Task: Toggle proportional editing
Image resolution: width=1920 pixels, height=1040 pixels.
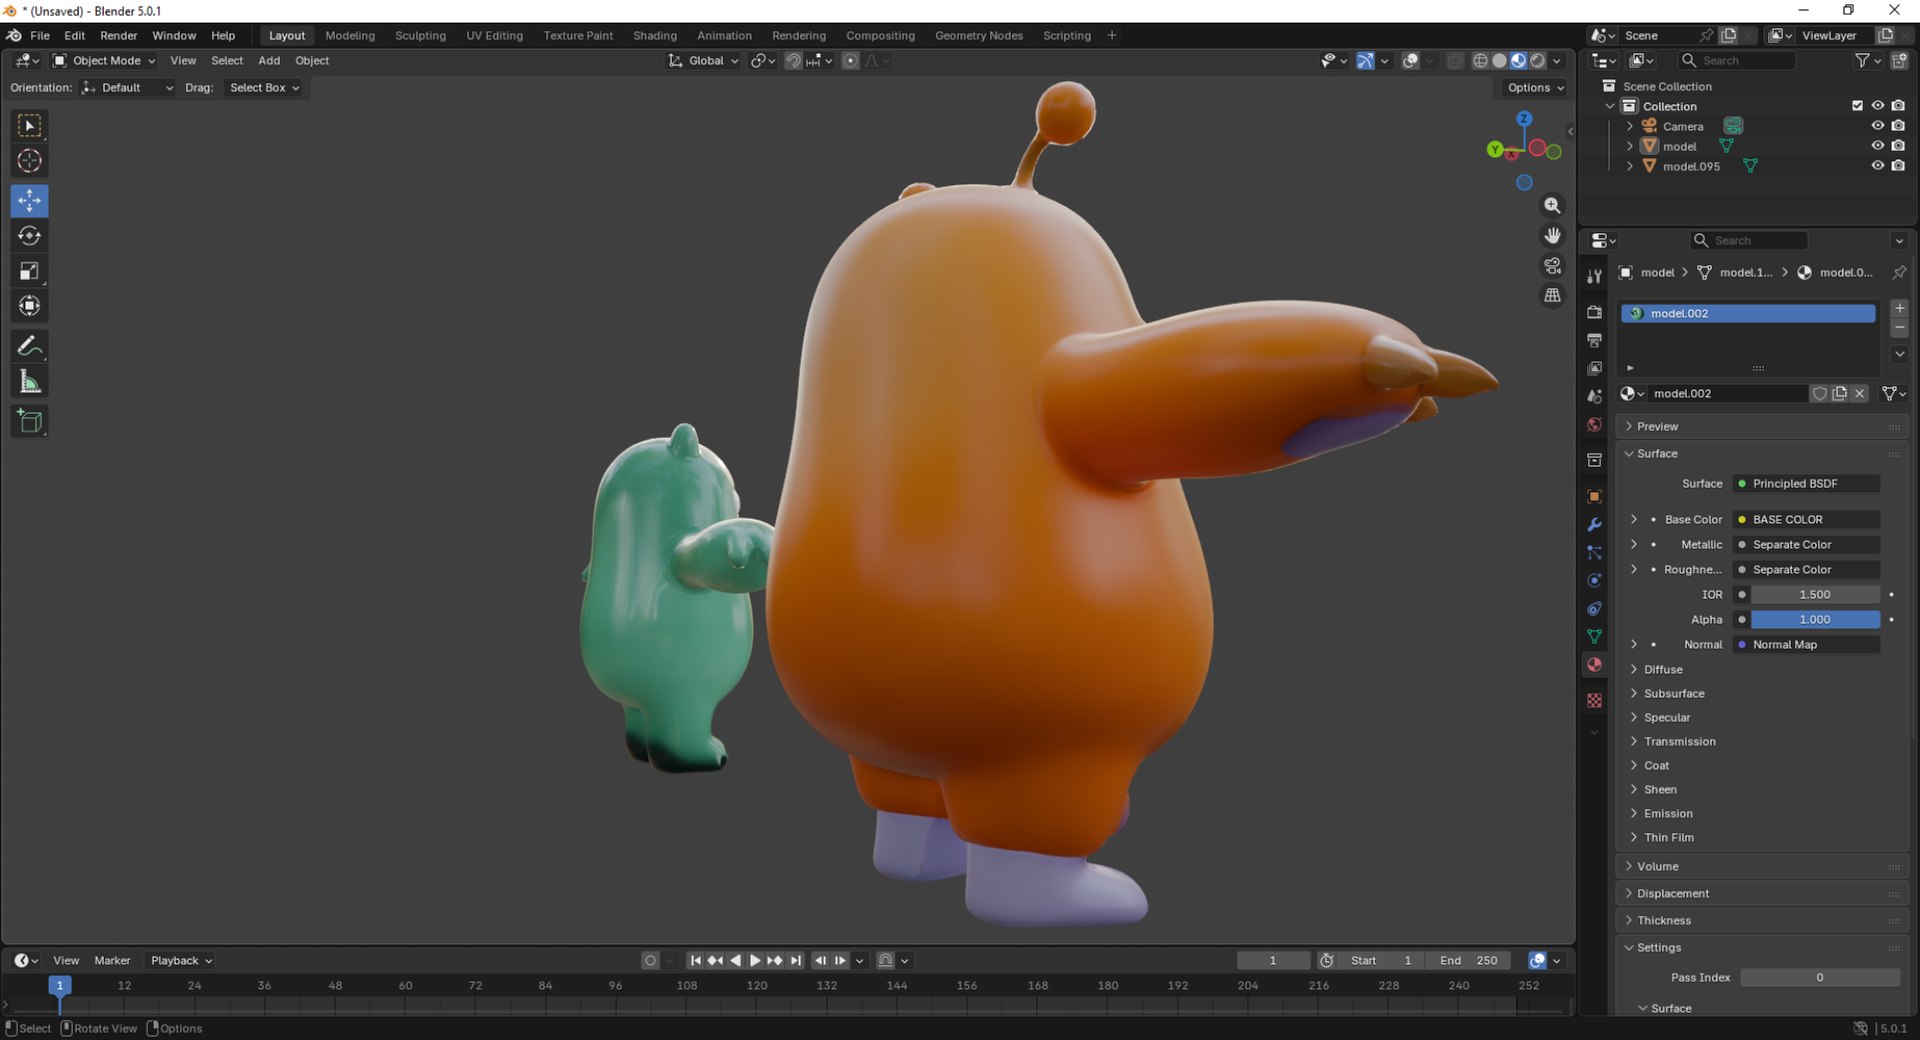Action: point(850,61)
